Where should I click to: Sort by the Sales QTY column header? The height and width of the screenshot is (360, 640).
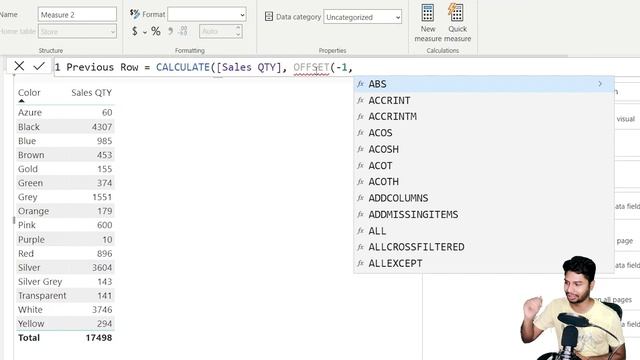(x=91, y=93)
